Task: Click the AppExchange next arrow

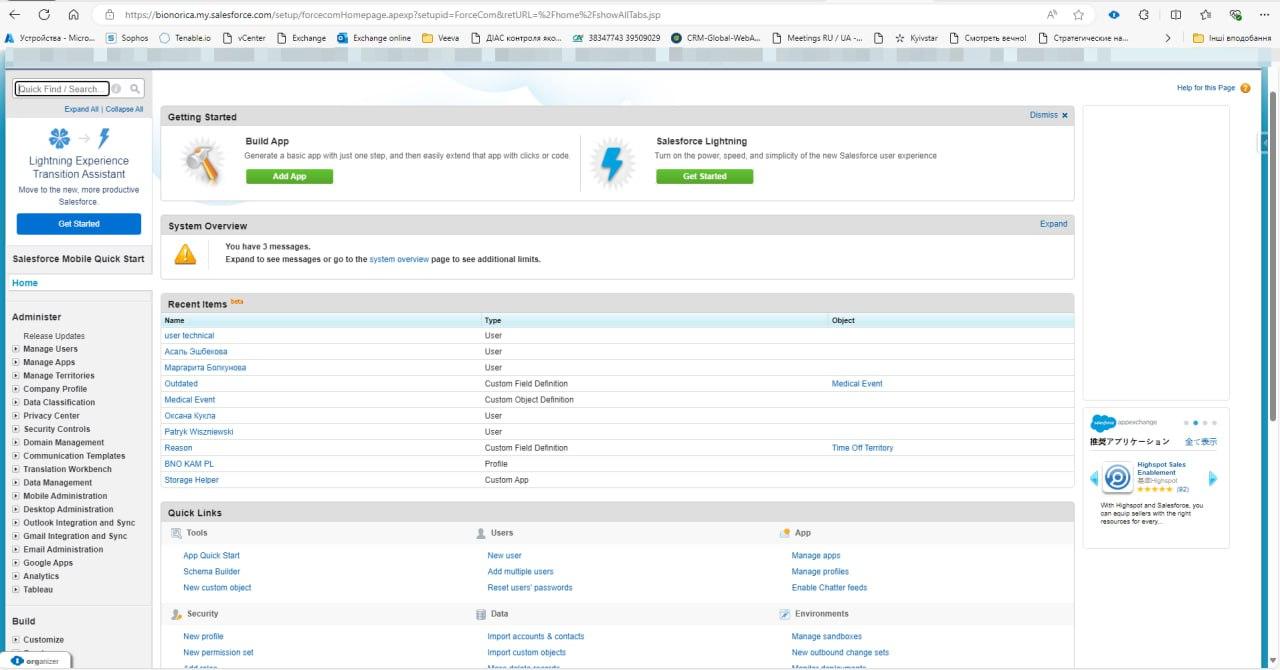Action: (1213, 478)
